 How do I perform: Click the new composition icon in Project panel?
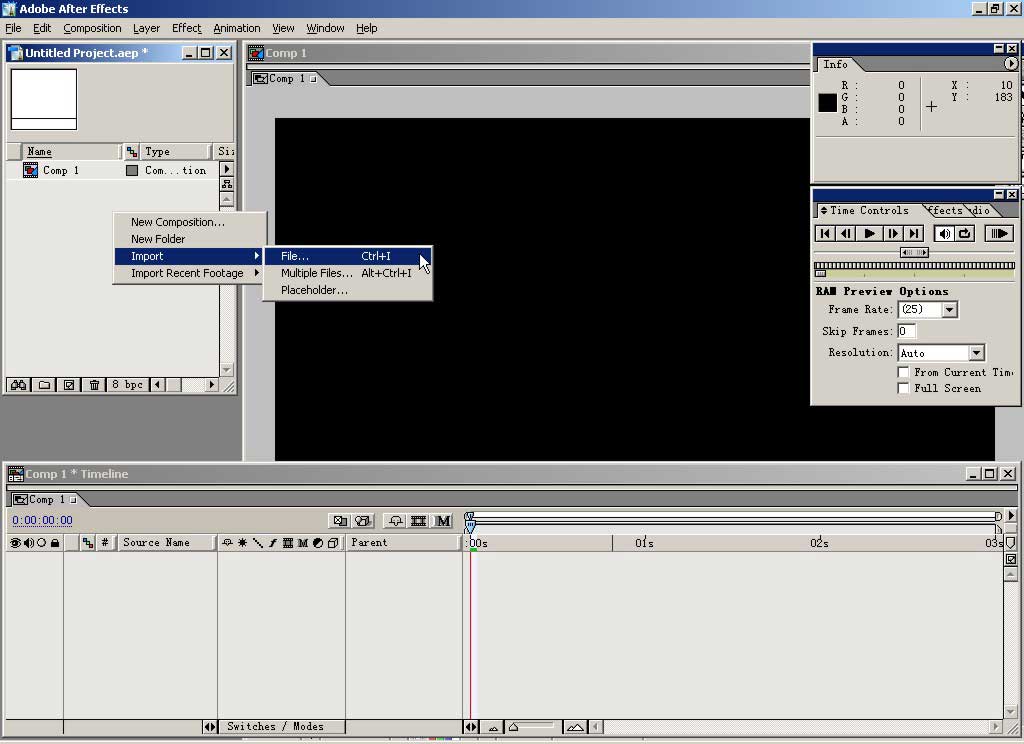(x=68, y=385)
